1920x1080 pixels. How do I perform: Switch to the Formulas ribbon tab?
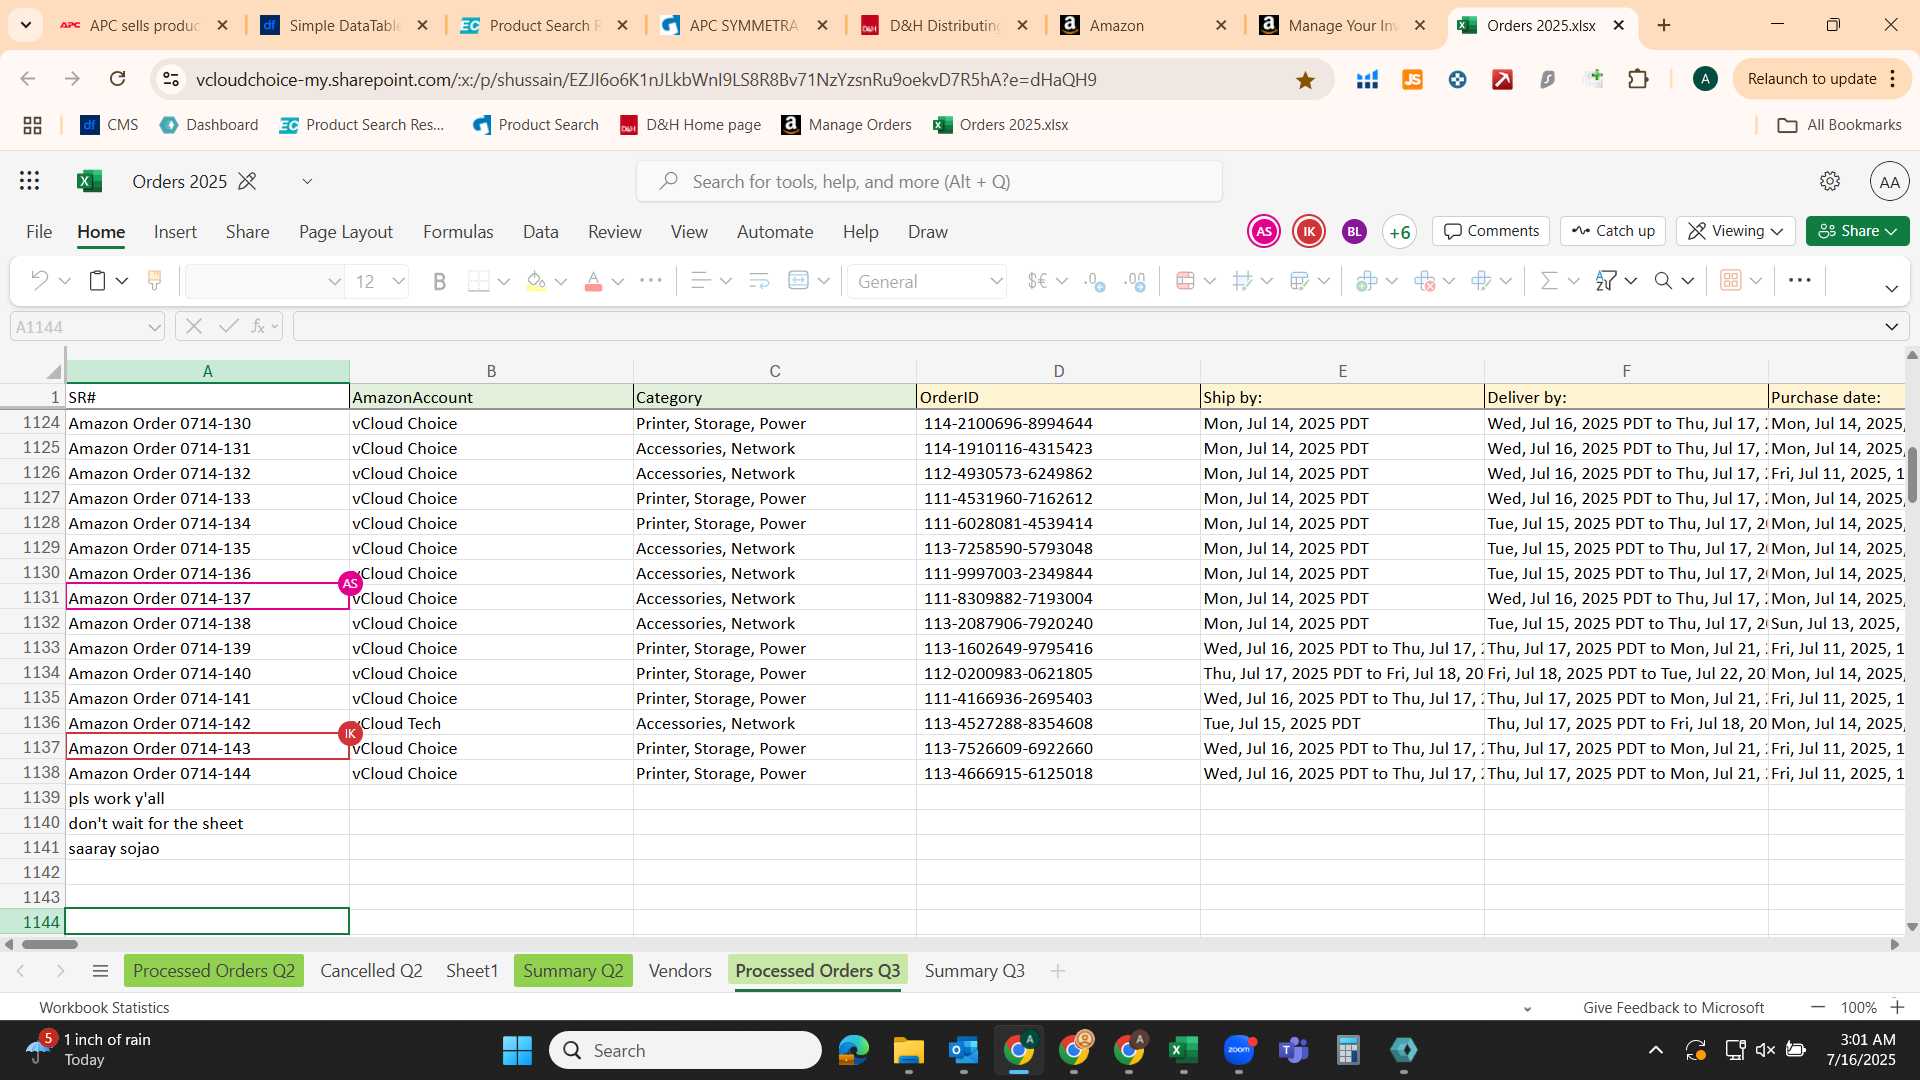tap(458, 231)
